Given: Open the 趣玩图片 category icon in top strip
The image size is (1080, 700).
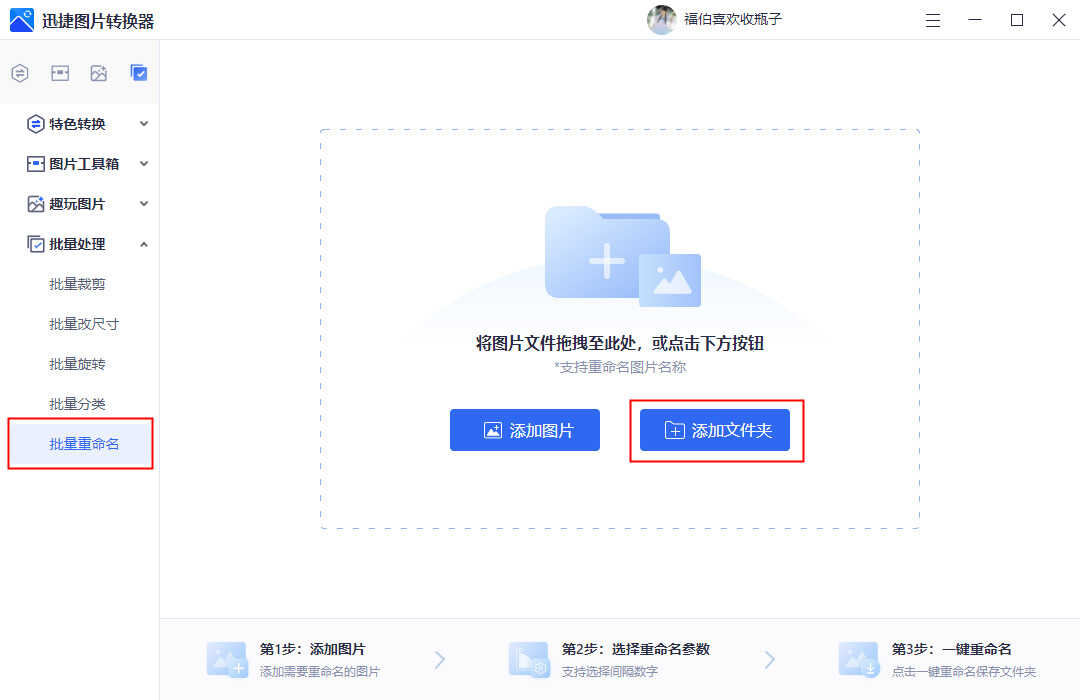Looking at the screenshot, I should point(98,73).
